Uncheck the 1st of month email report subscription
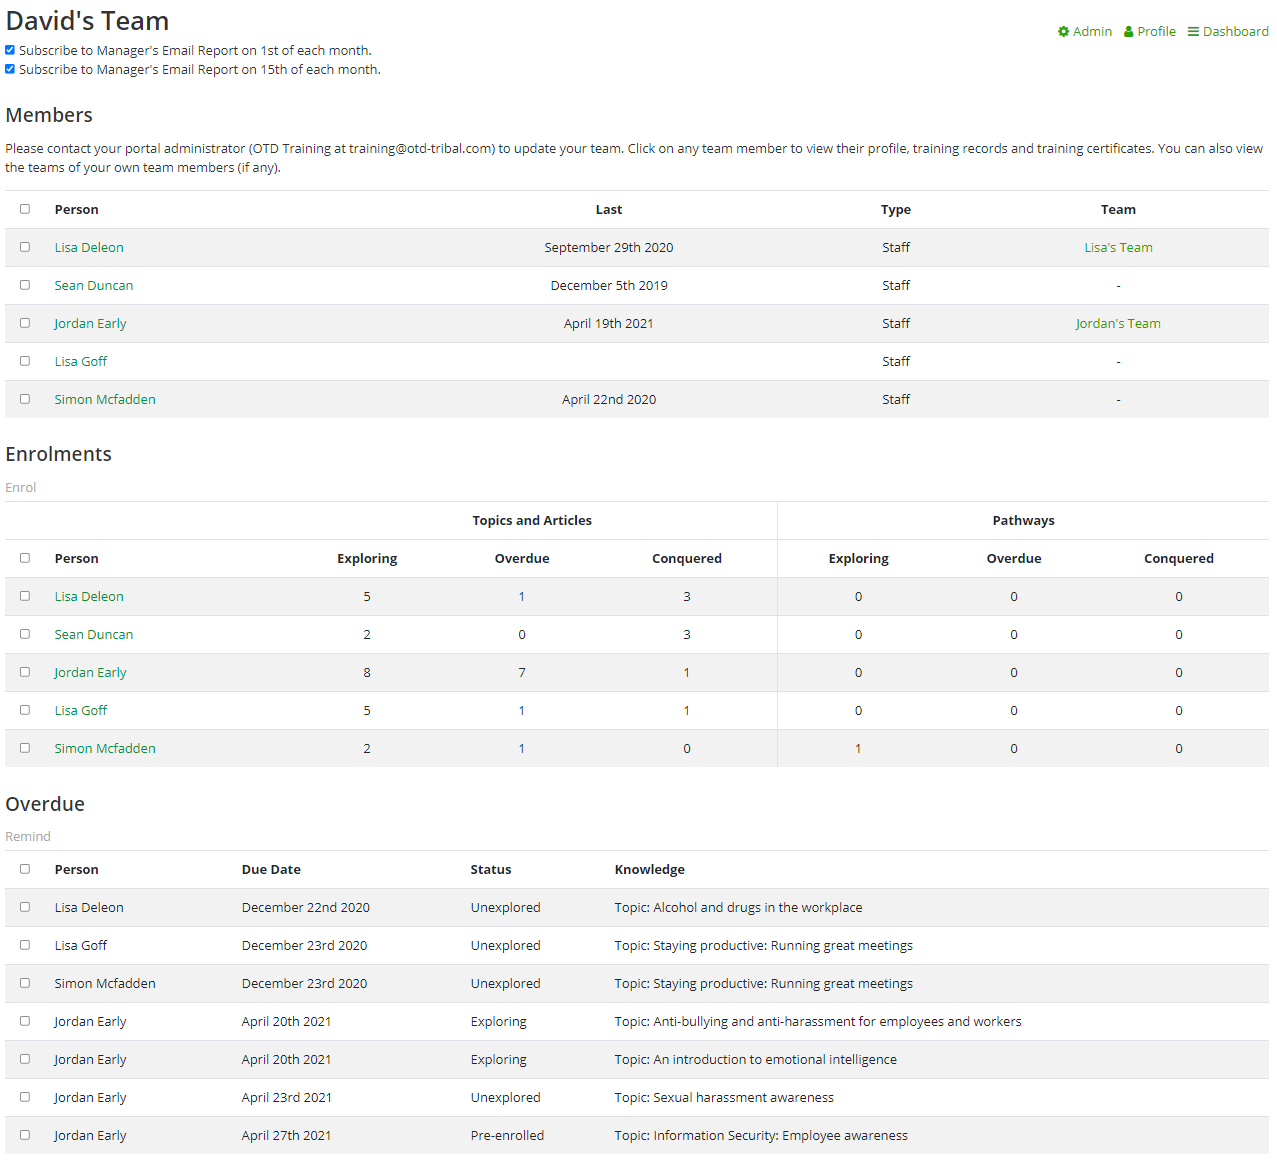The width and height of the screenshot is (1277, 1160). (x=10, y=50)
